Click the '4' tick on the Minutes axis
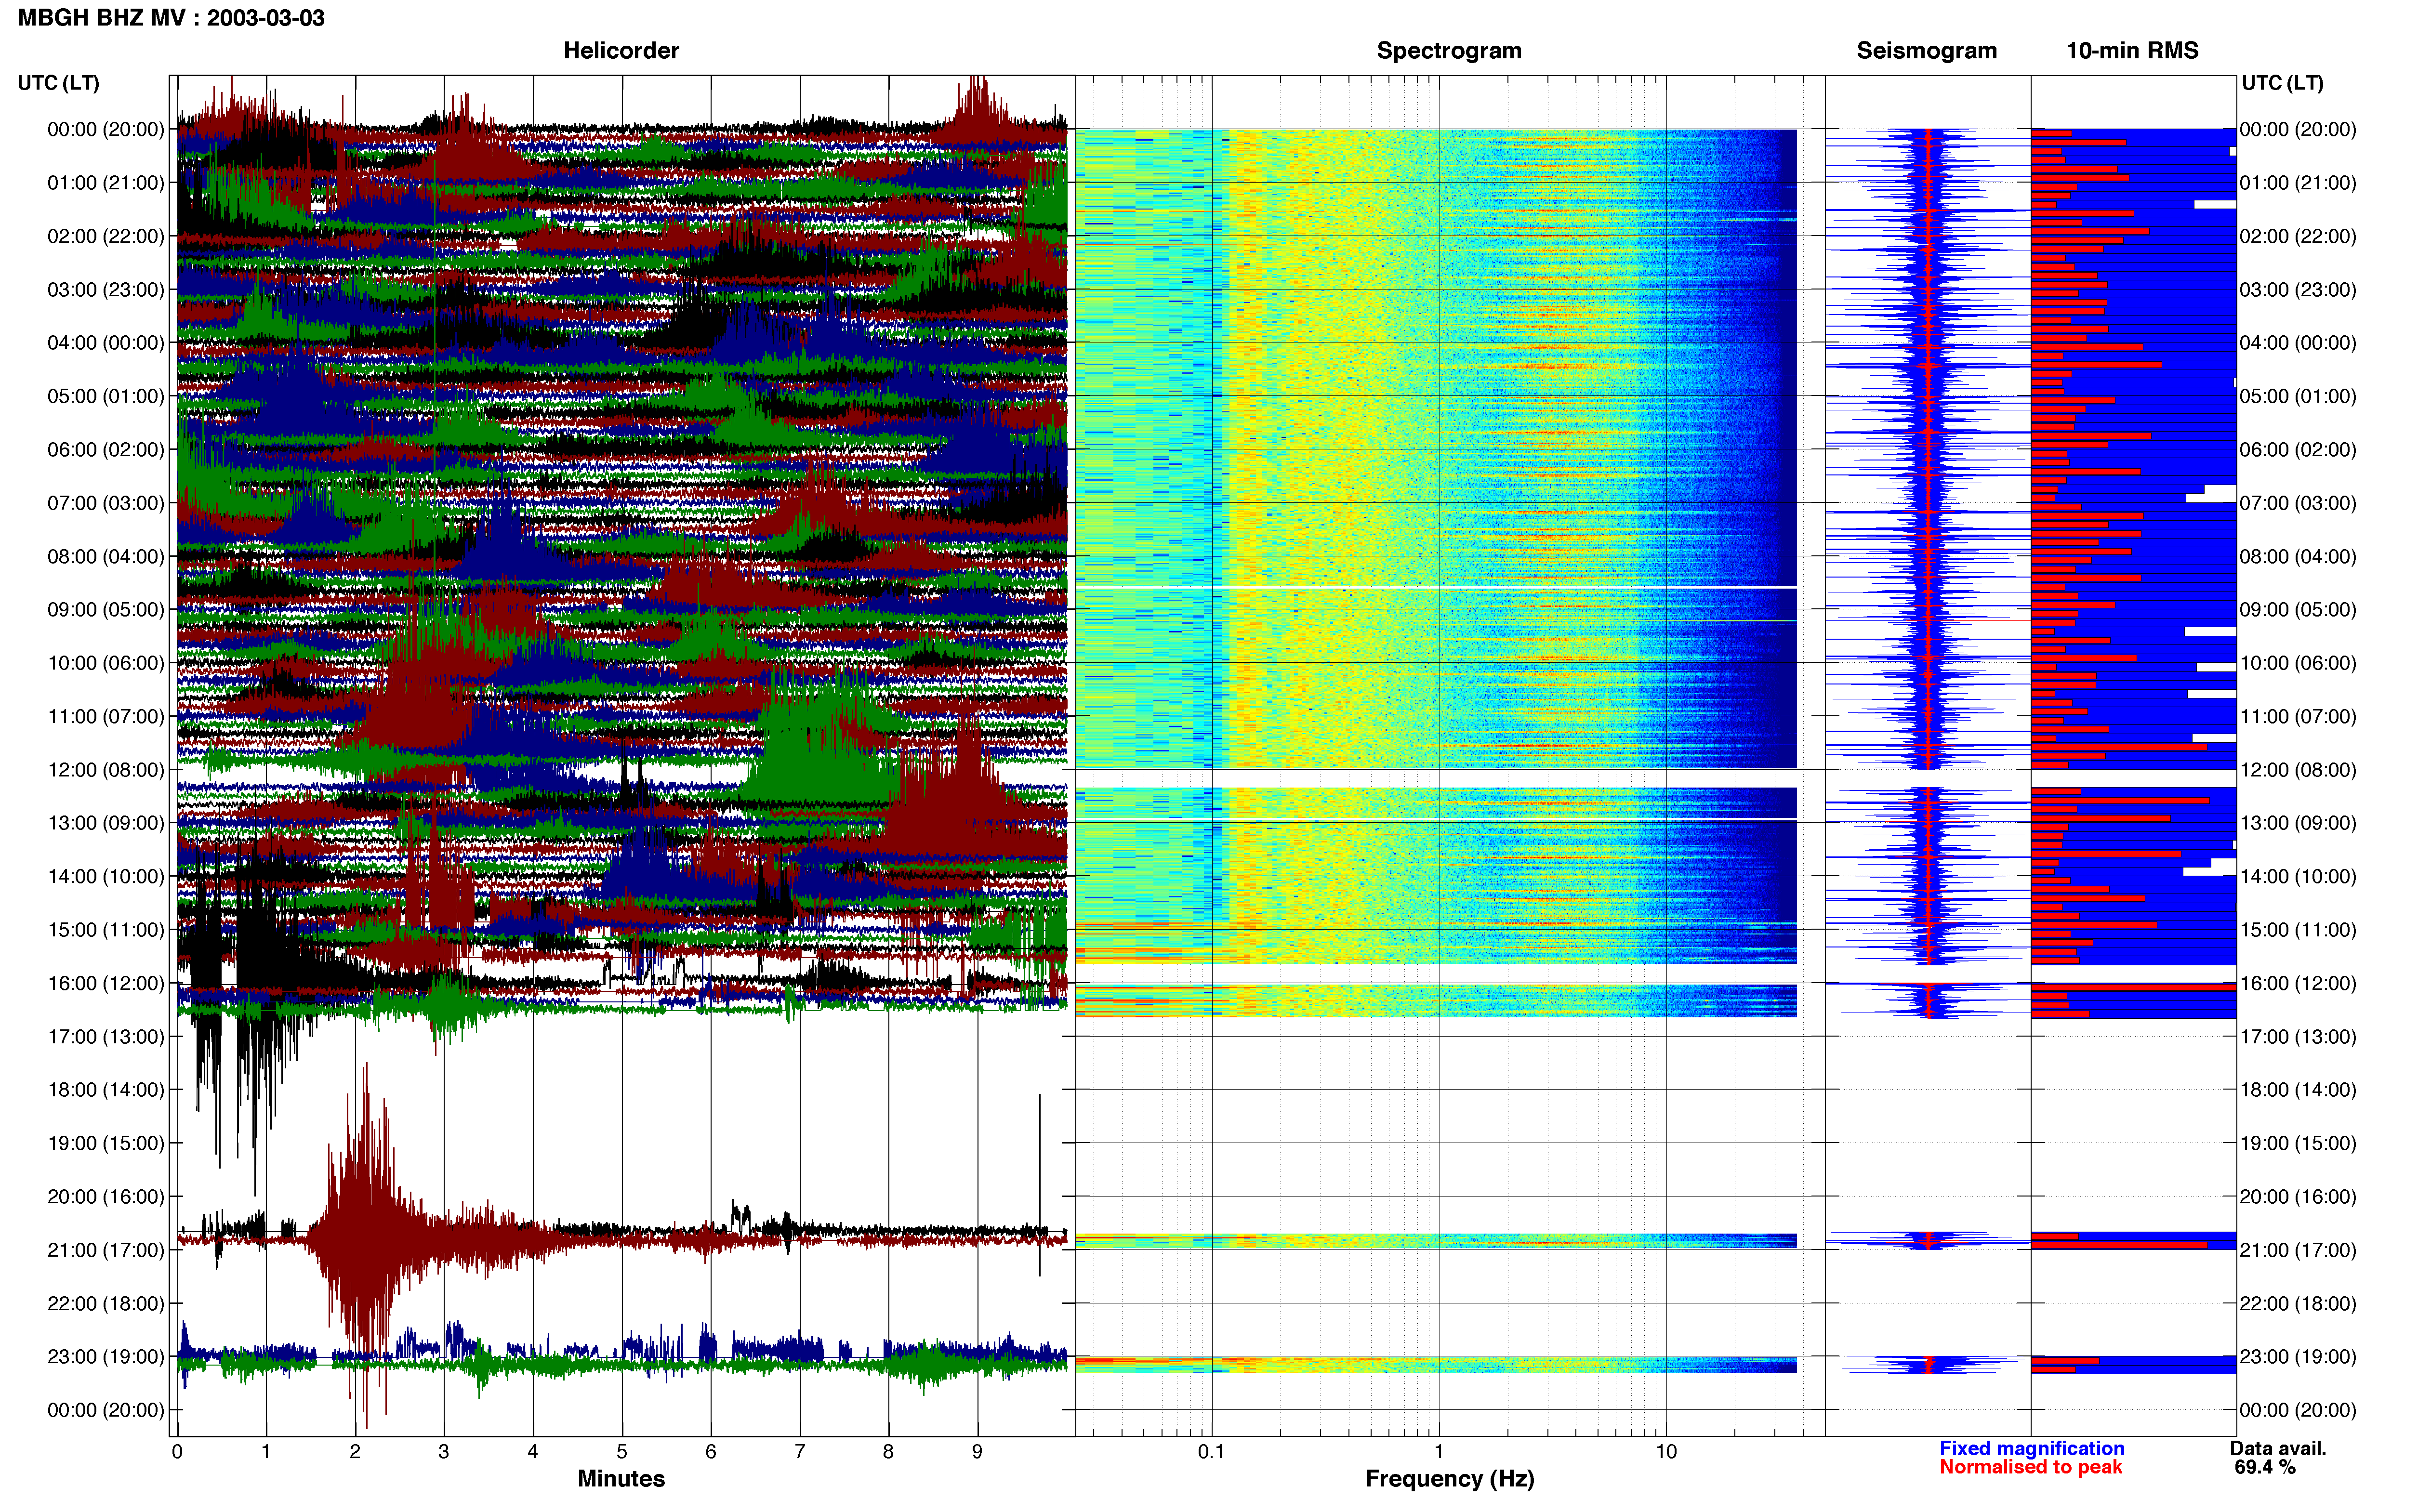The width and height of the screenshot is (2418, 1512). pyautogui.click(x=533, y=1452)
